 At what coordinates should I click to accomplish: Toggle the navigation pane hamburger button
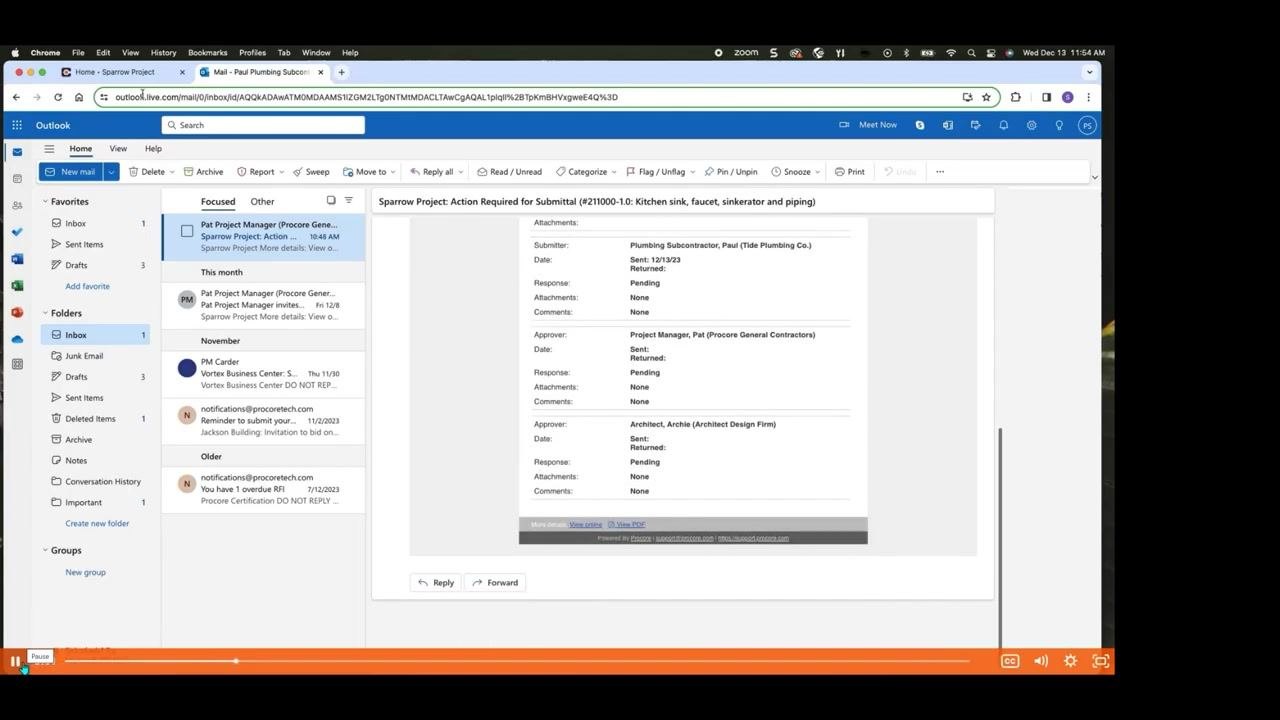[49, 149]
